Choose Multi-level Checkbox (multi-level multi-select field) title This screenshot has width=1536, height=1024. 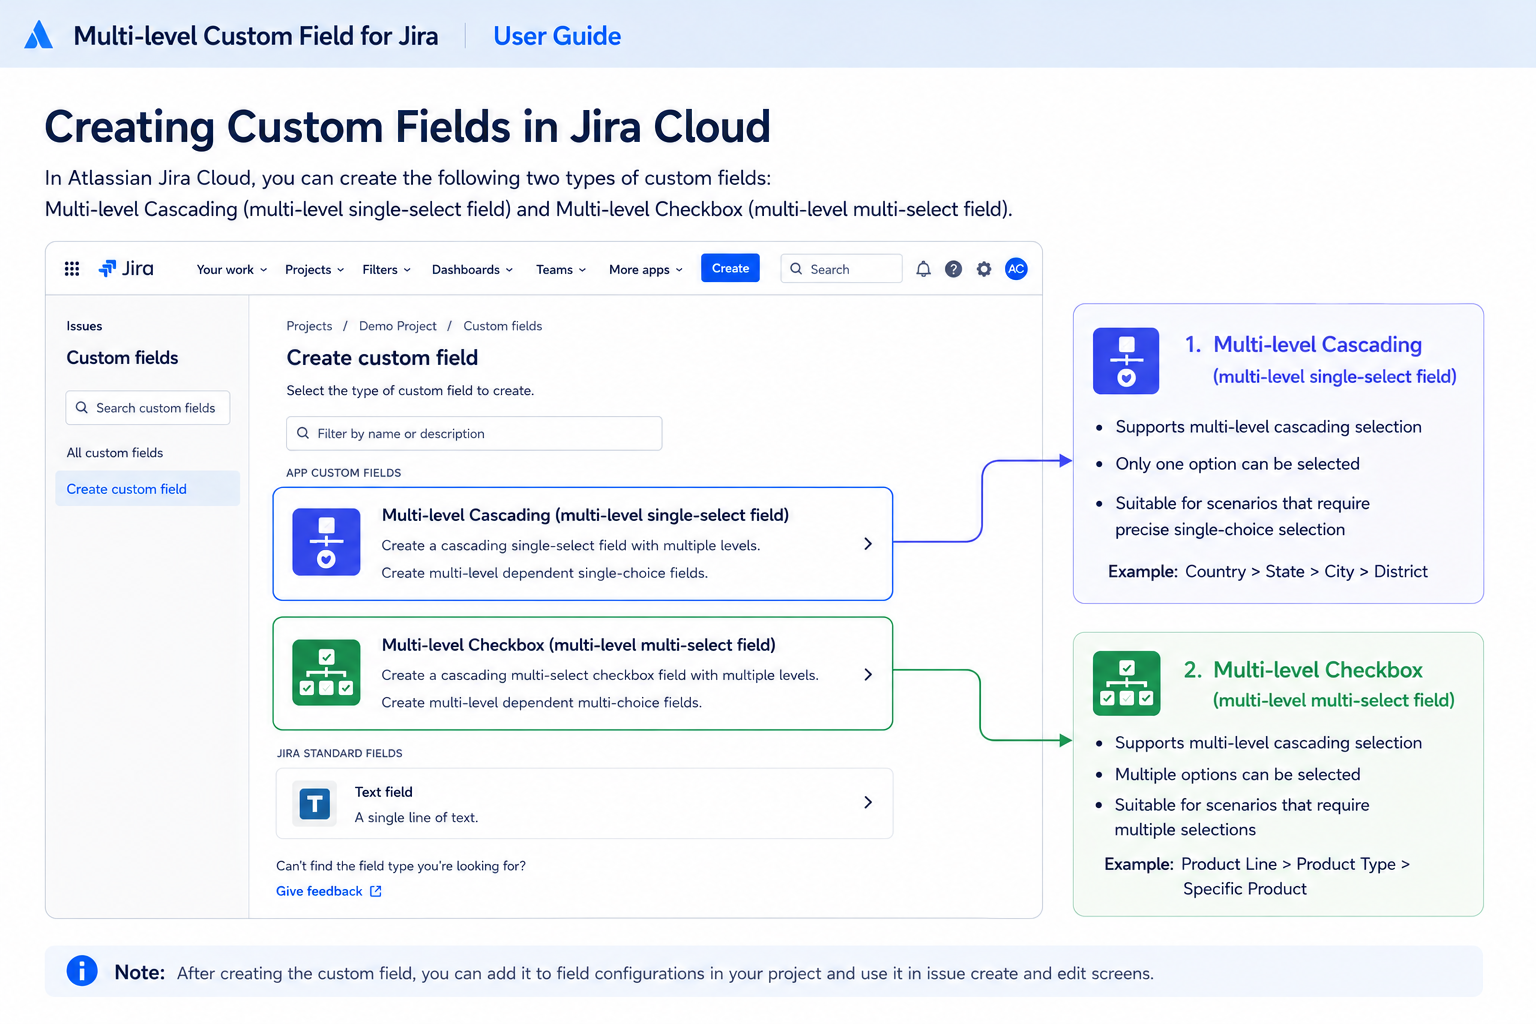click(x=579, y=645)
